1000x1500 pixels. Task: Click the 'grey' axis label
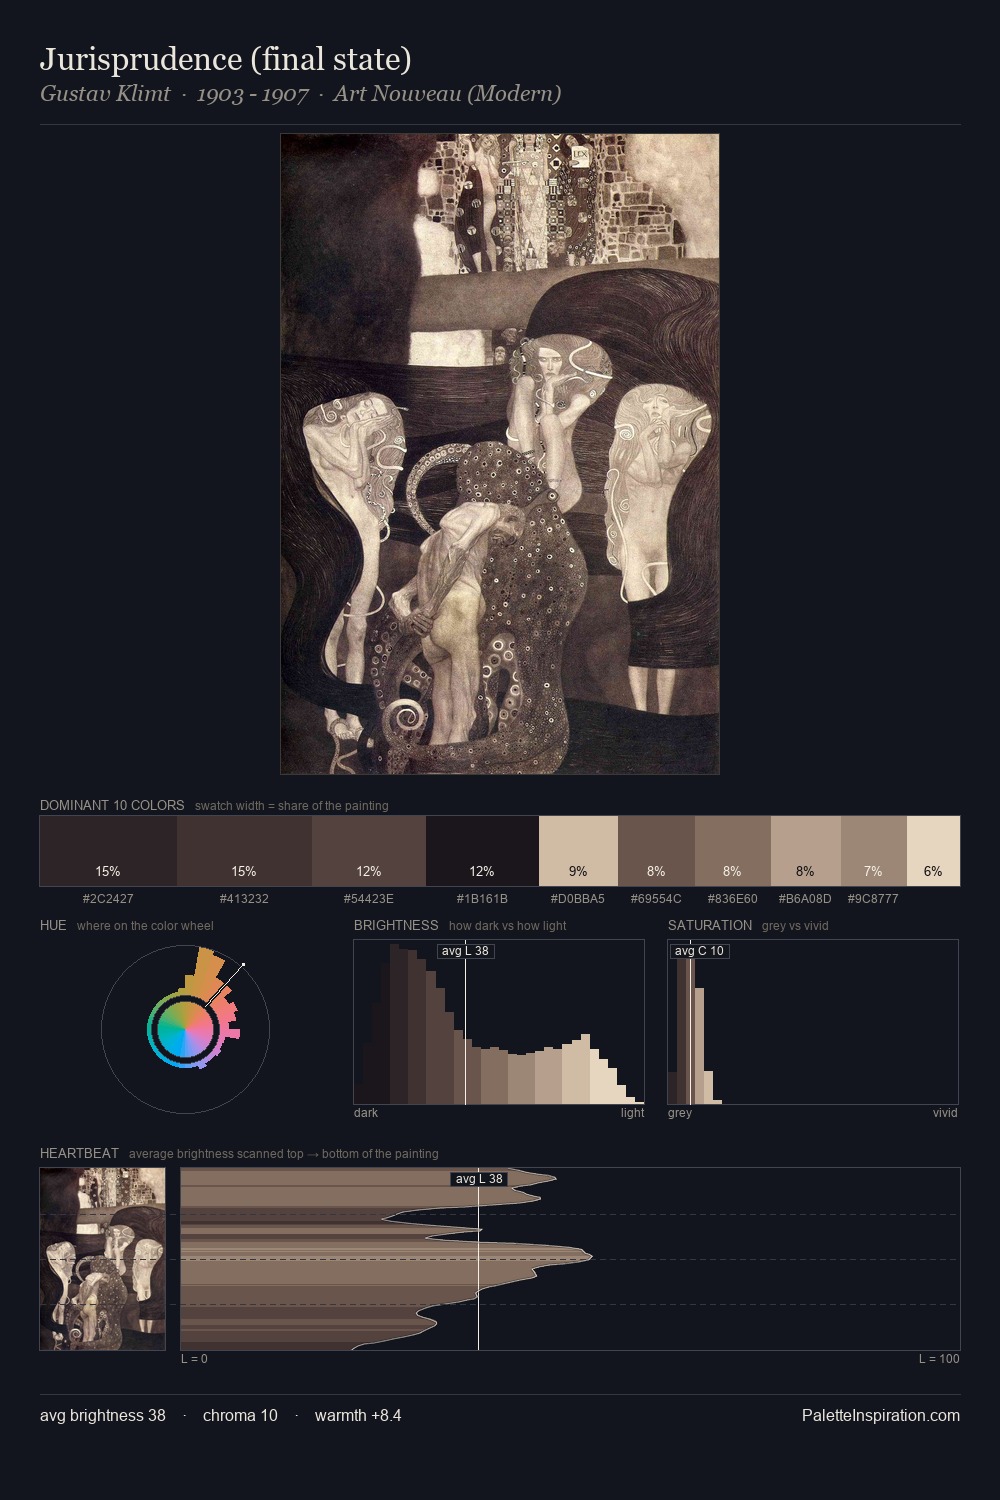click(680, 1113)
